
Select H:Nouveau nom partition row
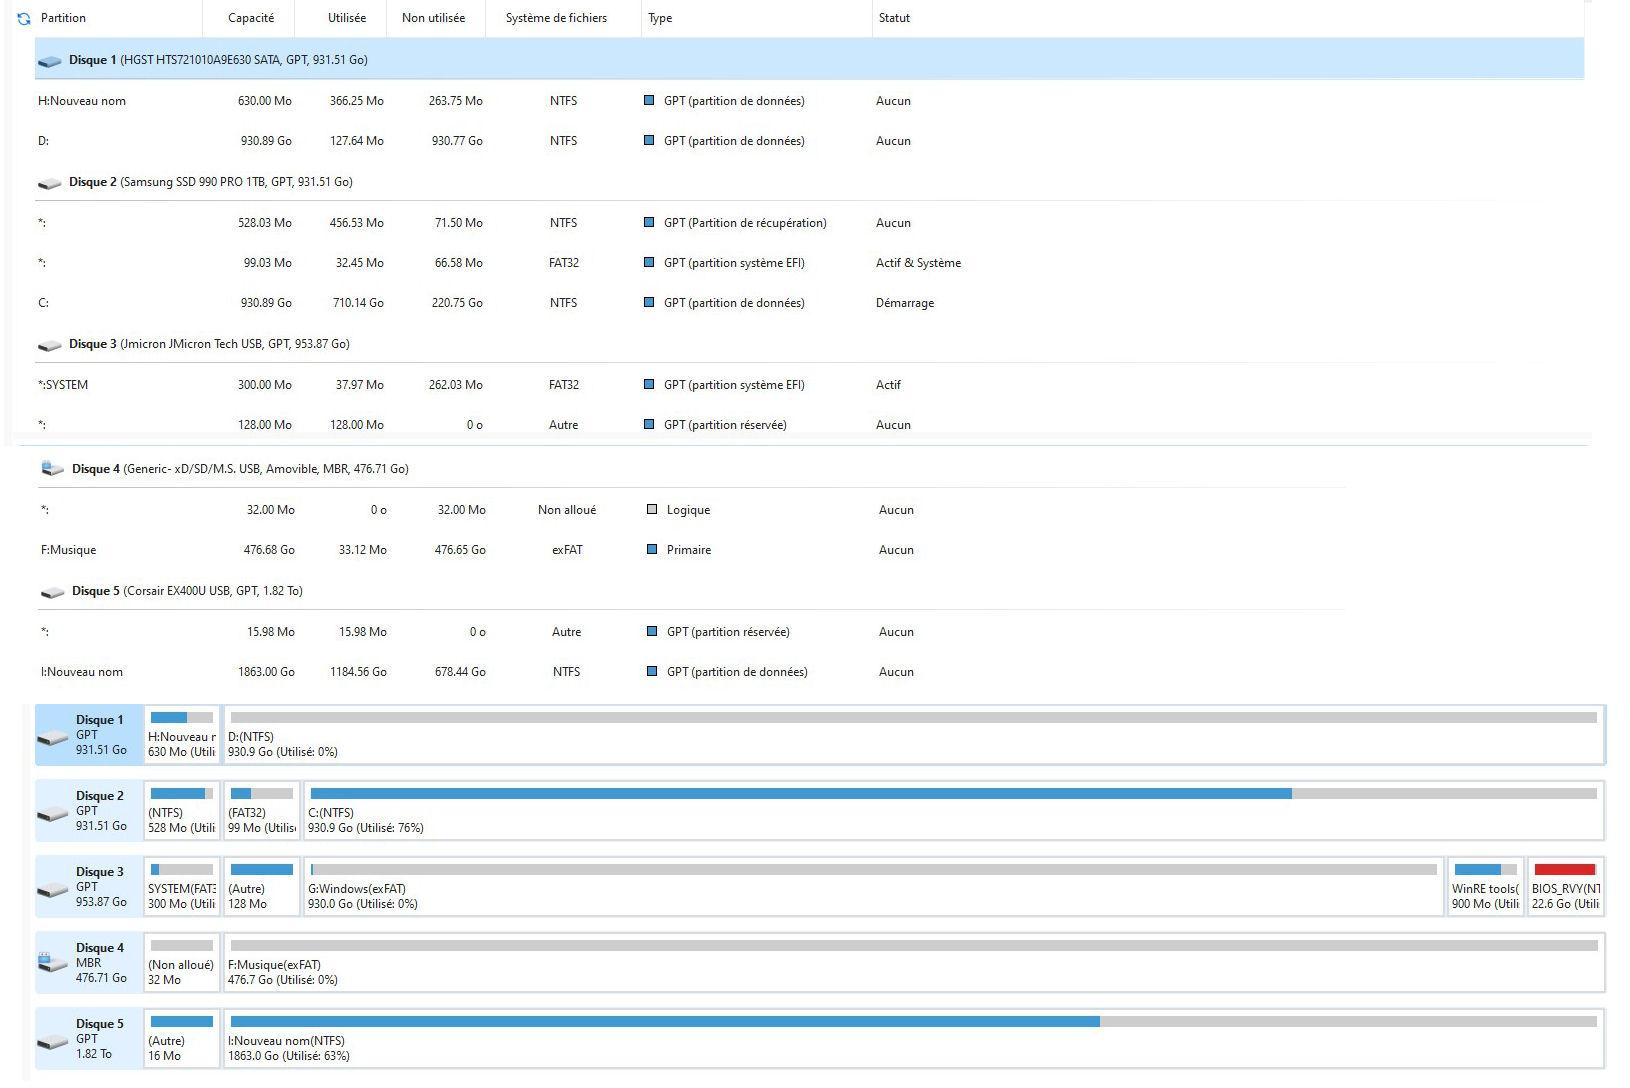82,101
